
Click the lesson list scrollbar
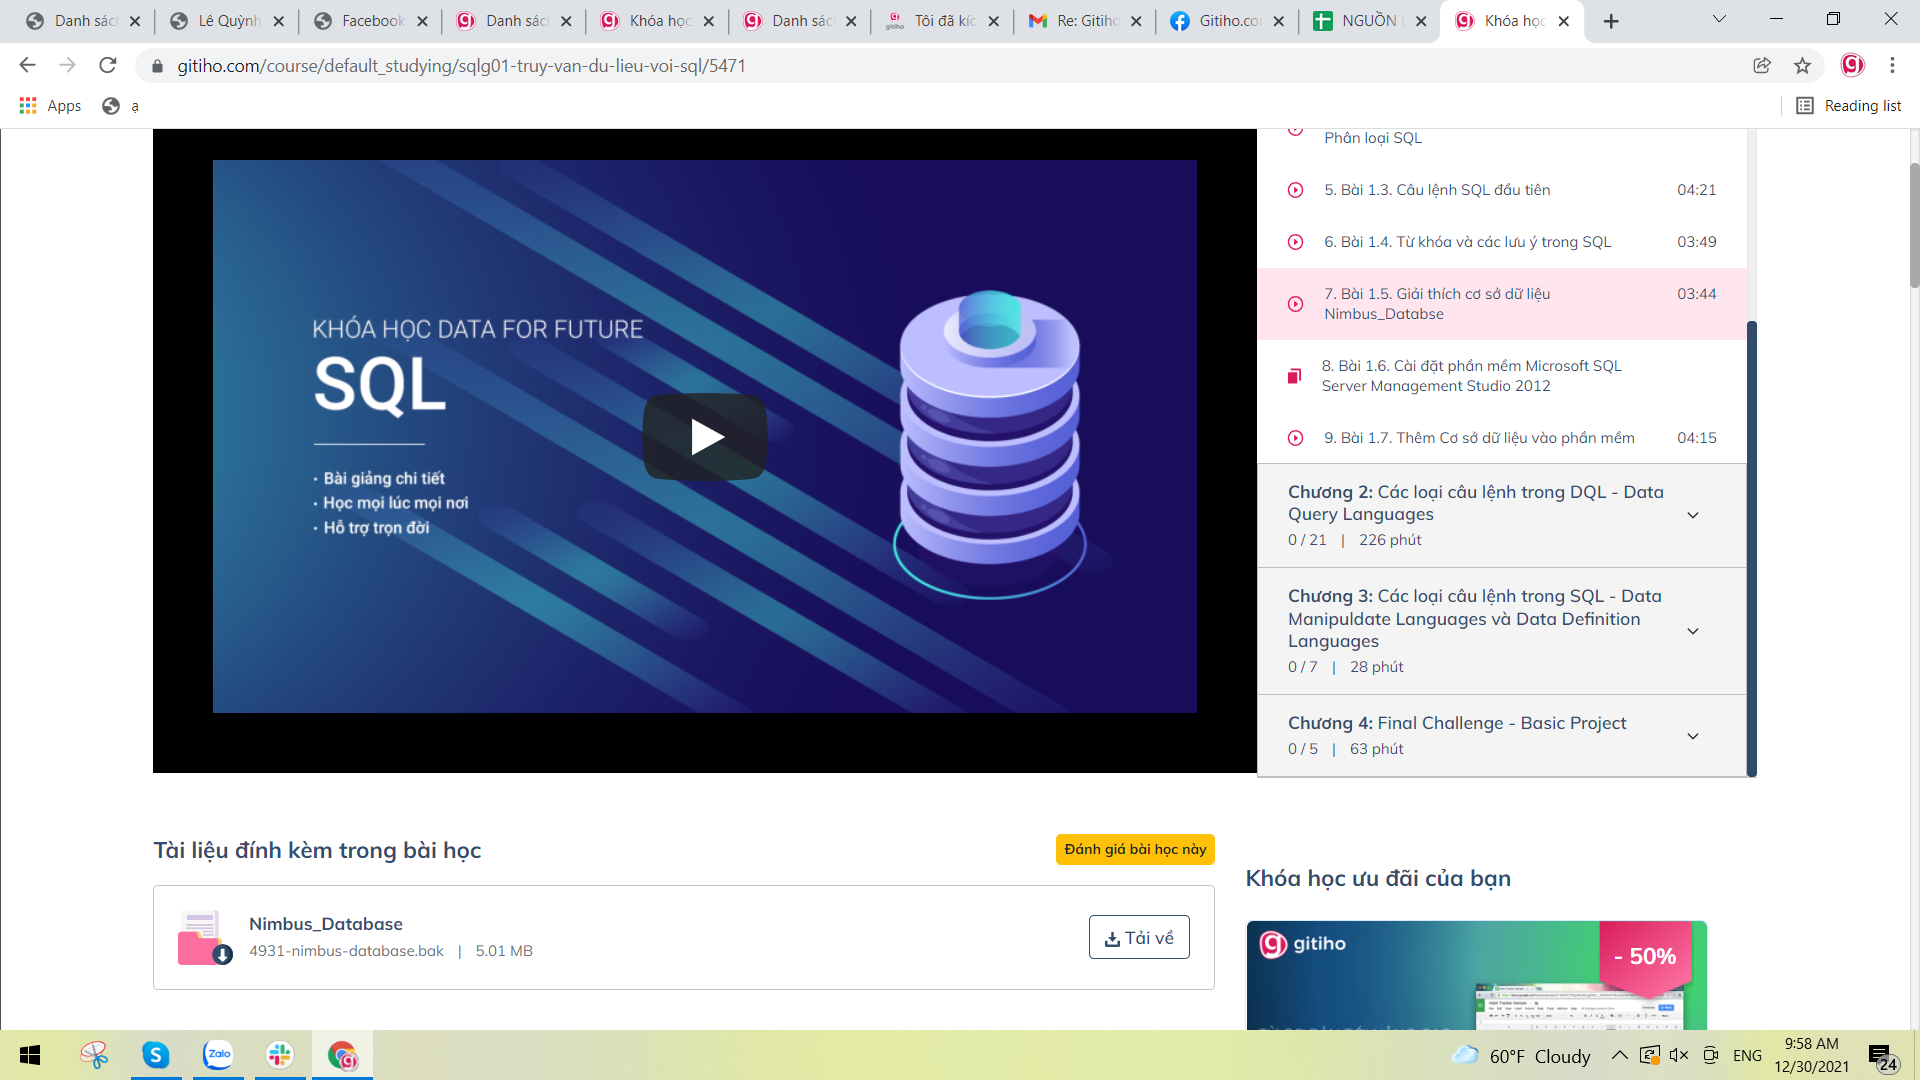pos(1752,548)
